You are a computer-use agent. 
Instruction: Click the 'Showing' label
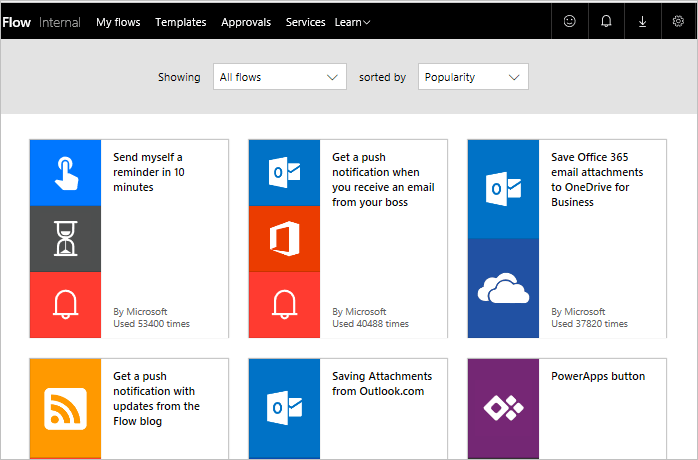pyautogui.click(x=179, y=77)
